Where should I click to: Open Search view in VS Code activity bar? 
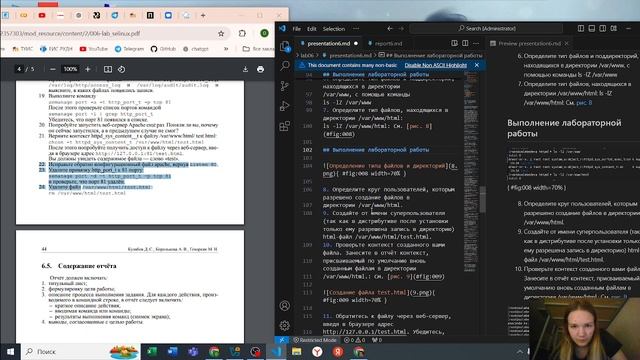tap(285, 66)
